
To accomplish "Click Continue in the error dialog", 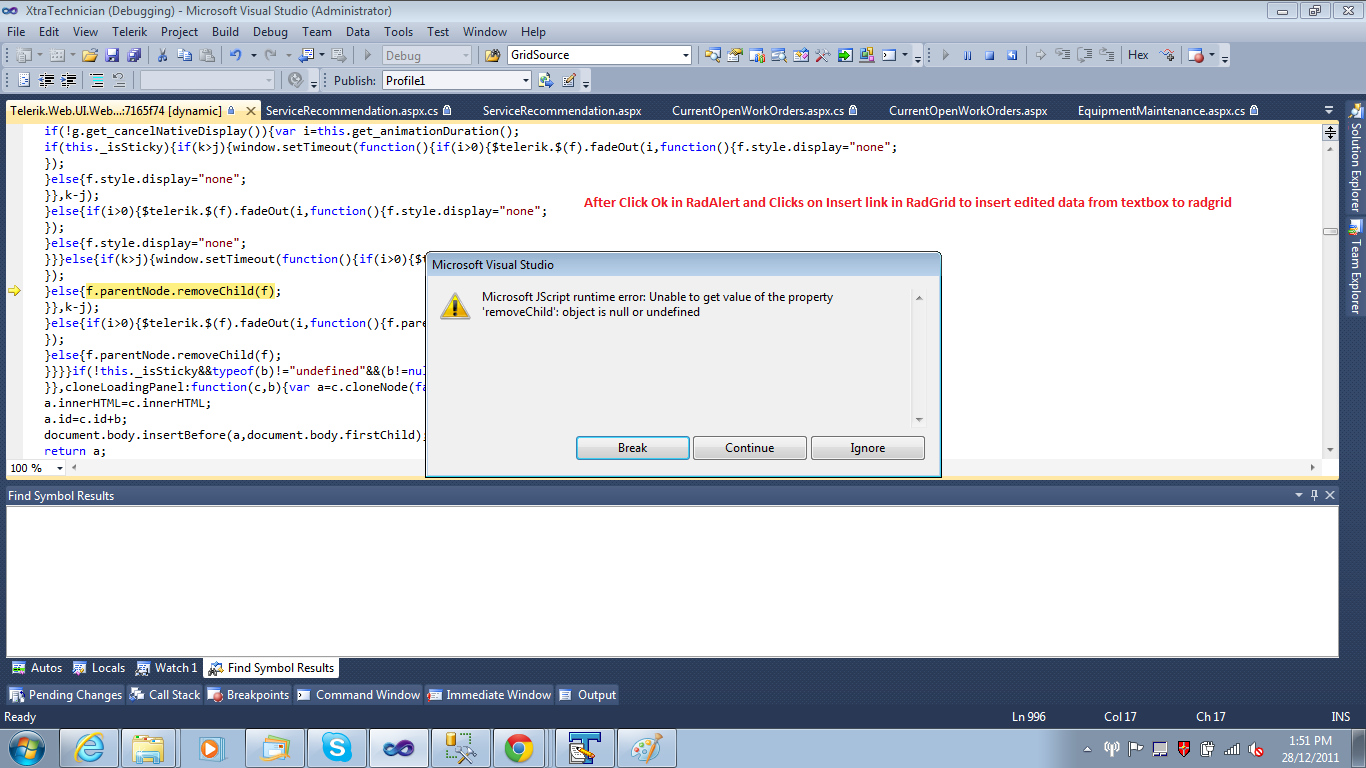I will (x=750, y=448).
